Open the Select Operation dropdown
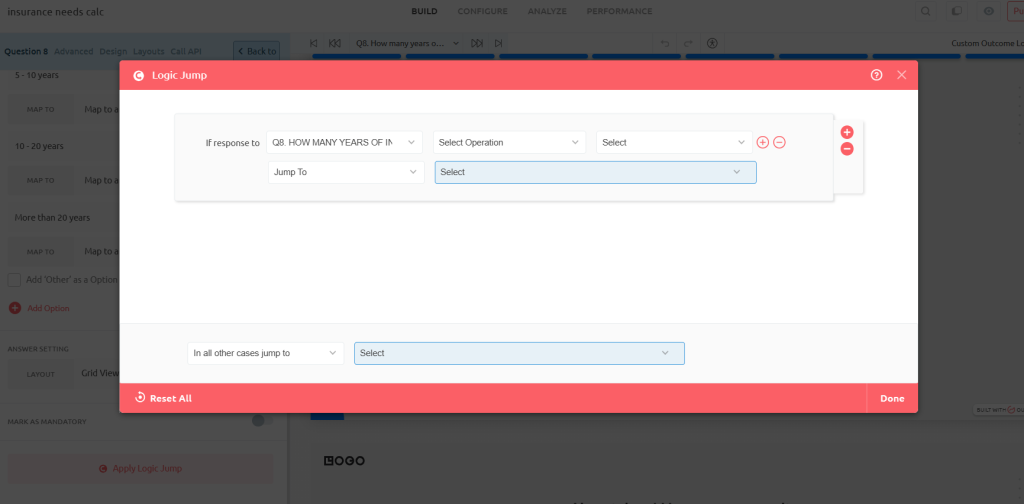 coord(509,142)
